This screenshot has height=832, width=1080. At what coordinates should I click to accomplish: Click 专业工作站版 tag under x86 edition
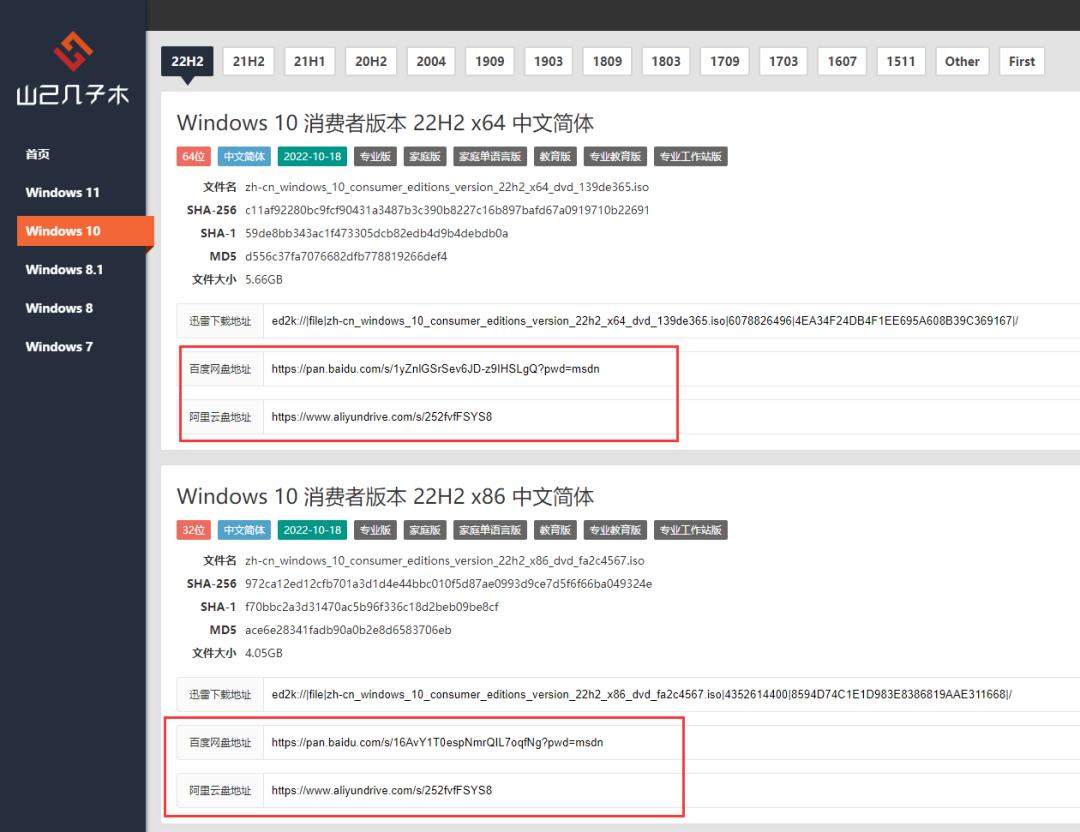691,530
